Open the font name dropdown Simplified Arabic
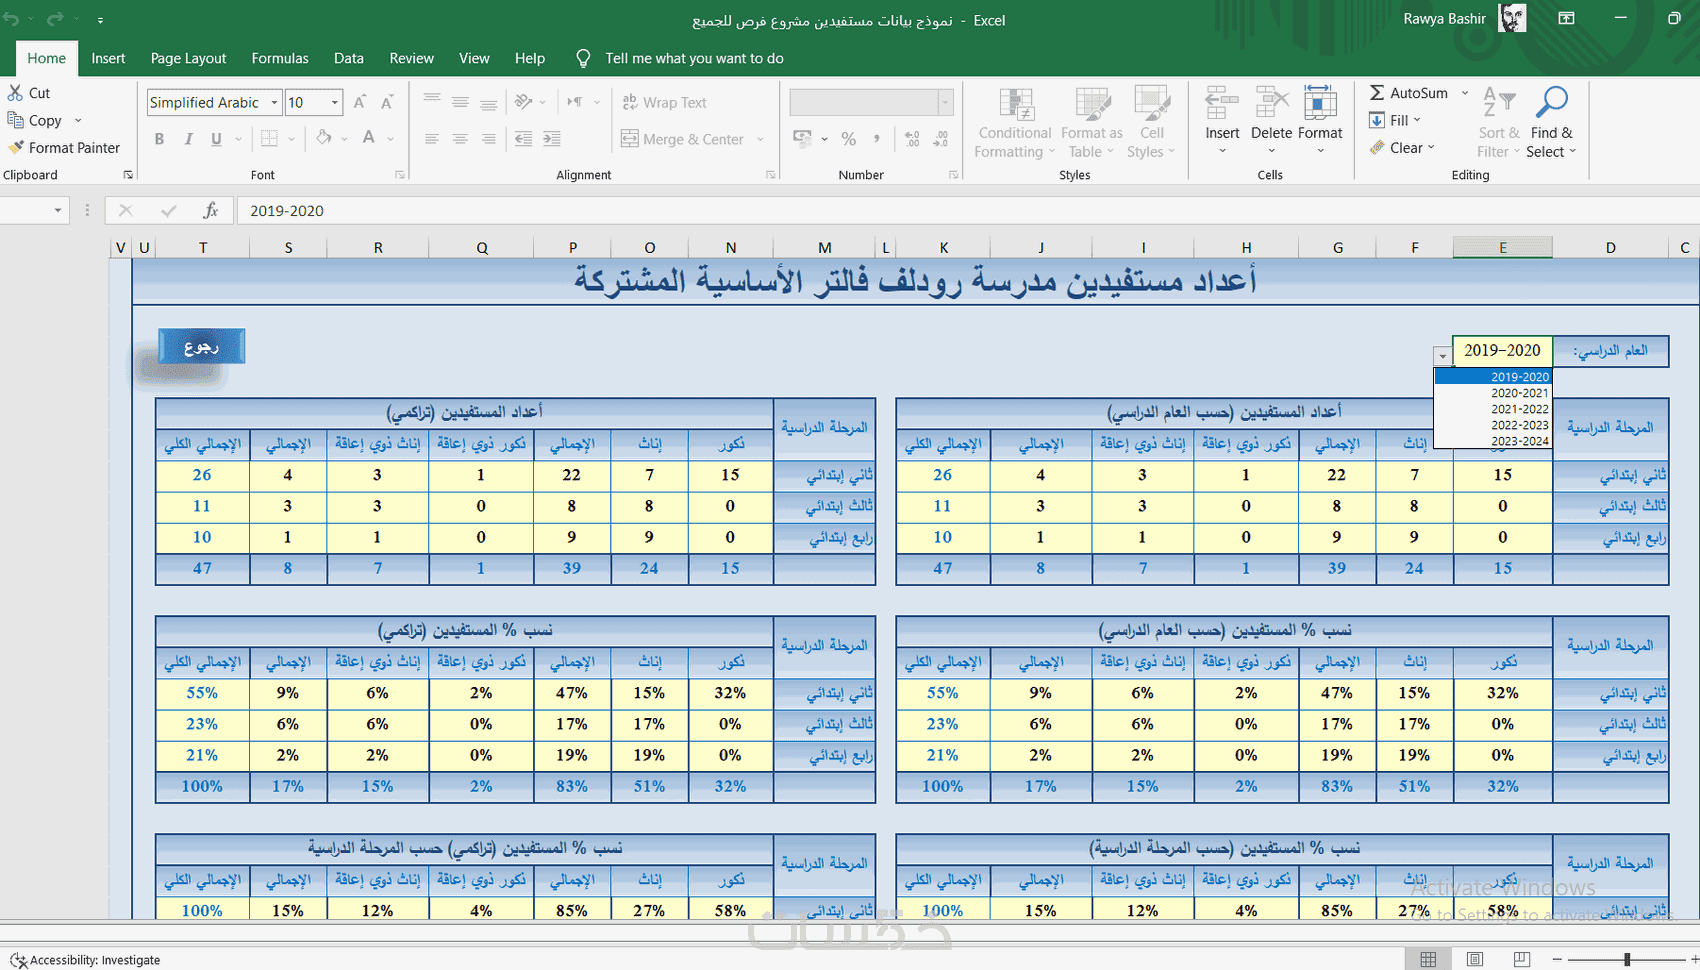The height and width of the screenshot is (970, 1700). pyautogui.click(x=274, y=102)
